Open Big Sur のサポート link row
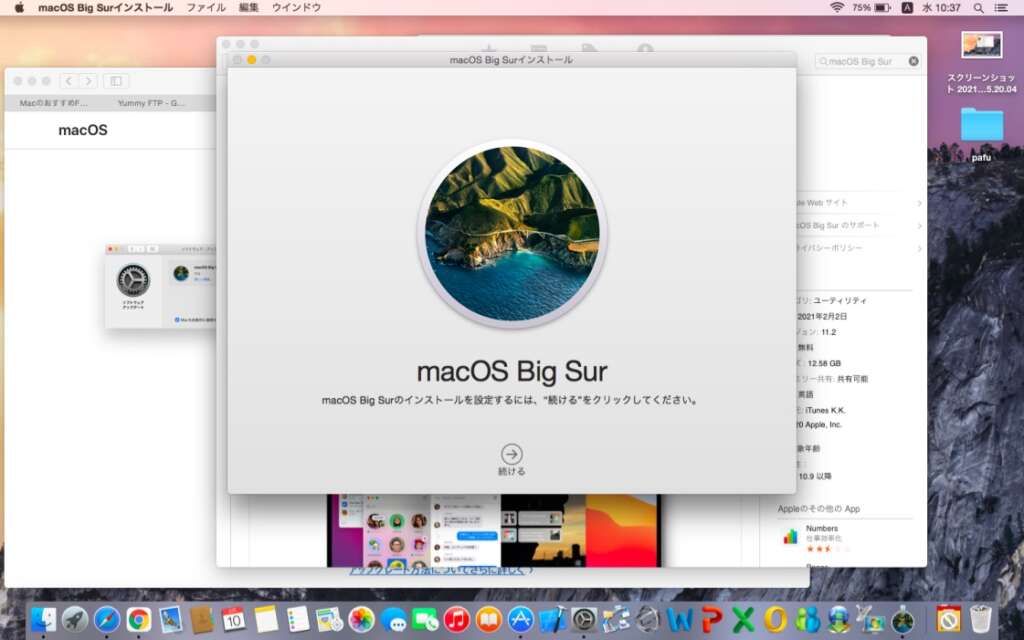1024x640 pixels. click(858, 225)
